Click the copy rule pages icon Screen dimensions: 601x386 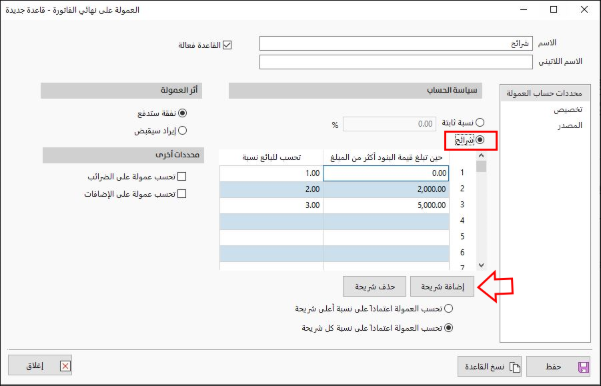pos(514,367)
